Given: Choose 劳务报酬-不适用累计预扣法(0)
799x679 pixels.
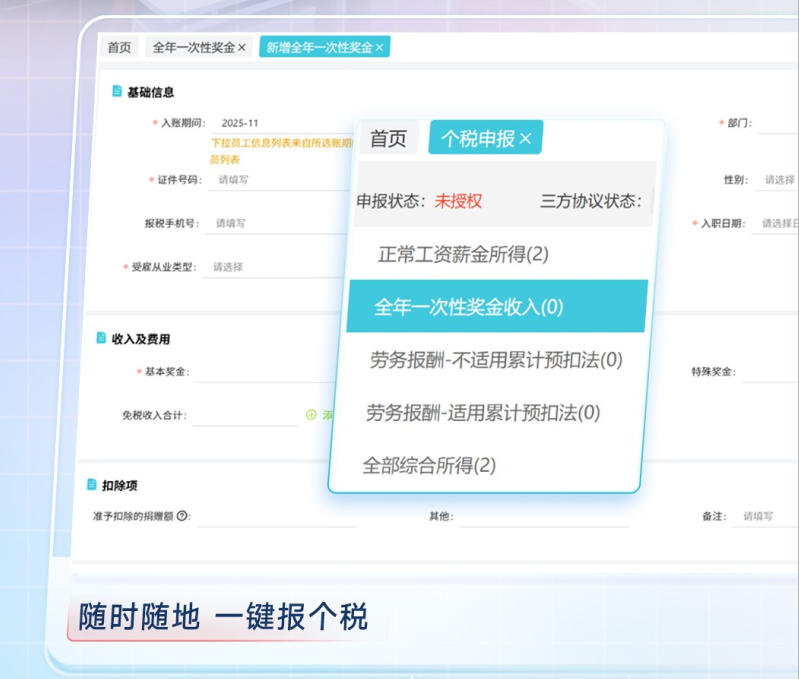Looking at the screenshot, I should (496, 360).
